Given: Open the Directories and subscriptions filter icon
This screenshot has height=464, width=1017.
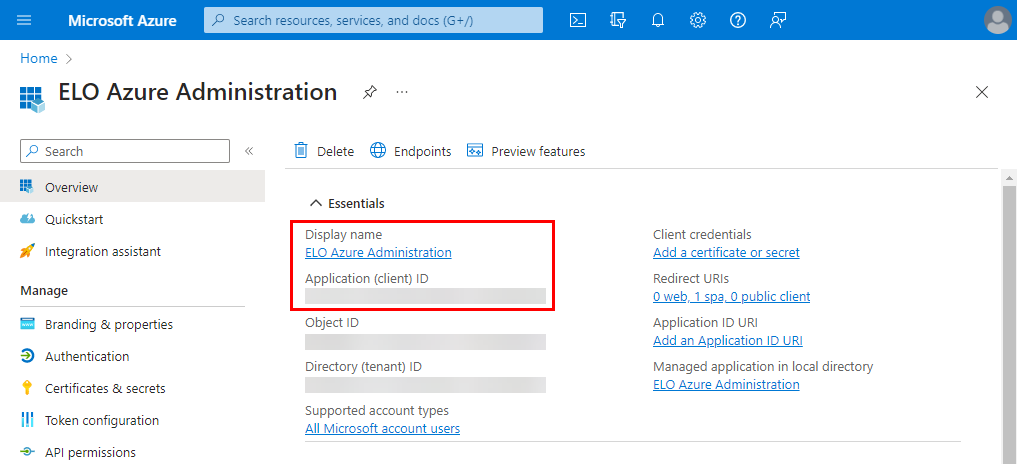Looking at the screenshot, I should point(618,20).
